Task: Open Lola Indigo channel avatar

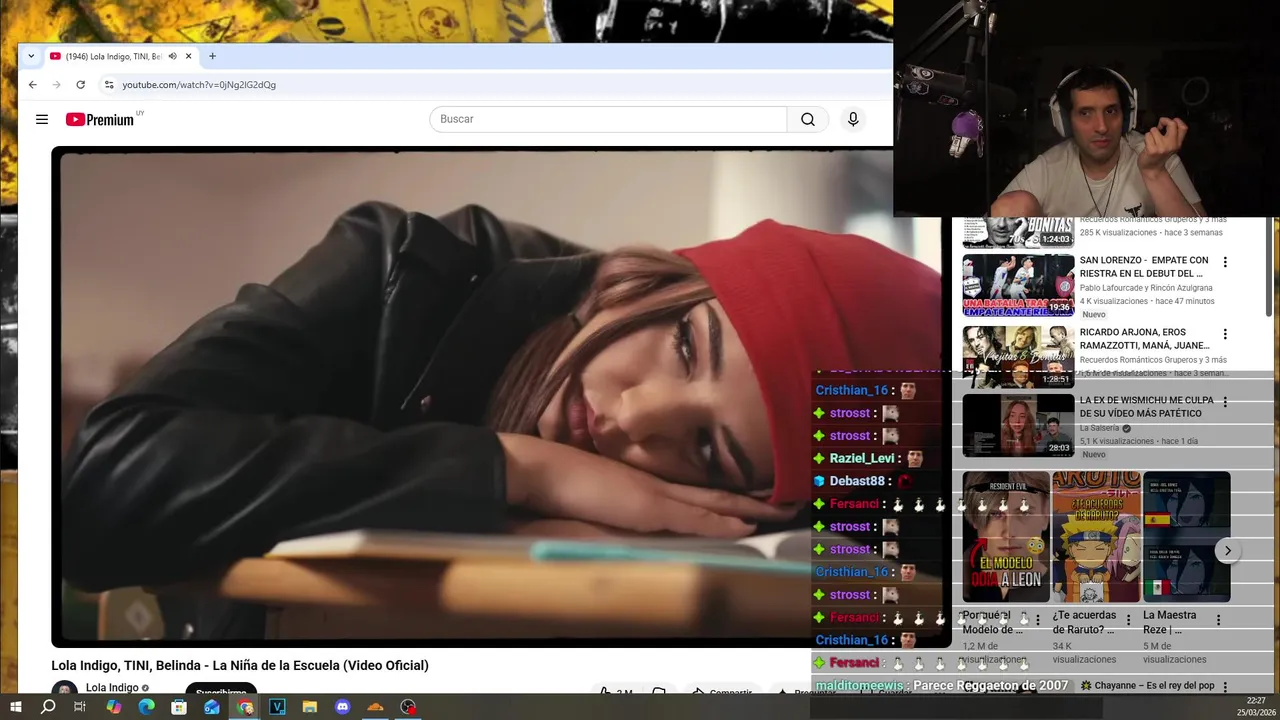Action: [x=64, y=690]
